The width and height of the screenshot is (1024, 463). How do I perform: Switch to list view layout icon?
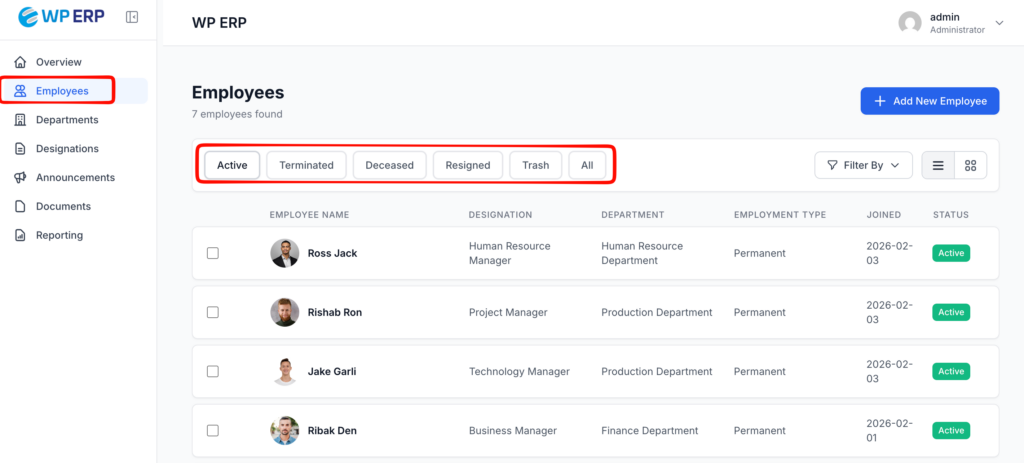coord(938,165)
